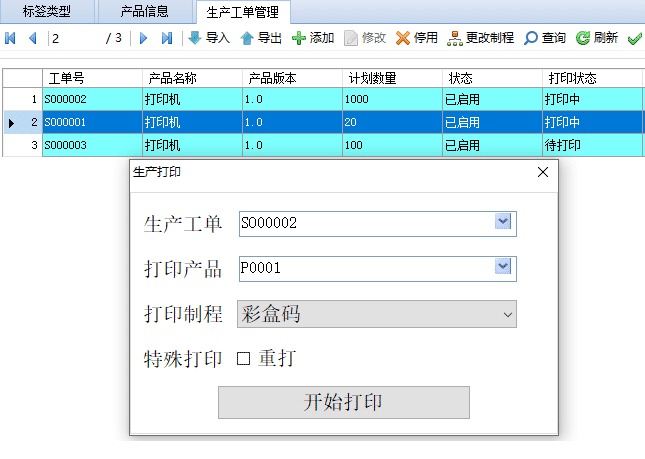Go to next page arrow
This screenshot has width=645, height=459.
143,38
